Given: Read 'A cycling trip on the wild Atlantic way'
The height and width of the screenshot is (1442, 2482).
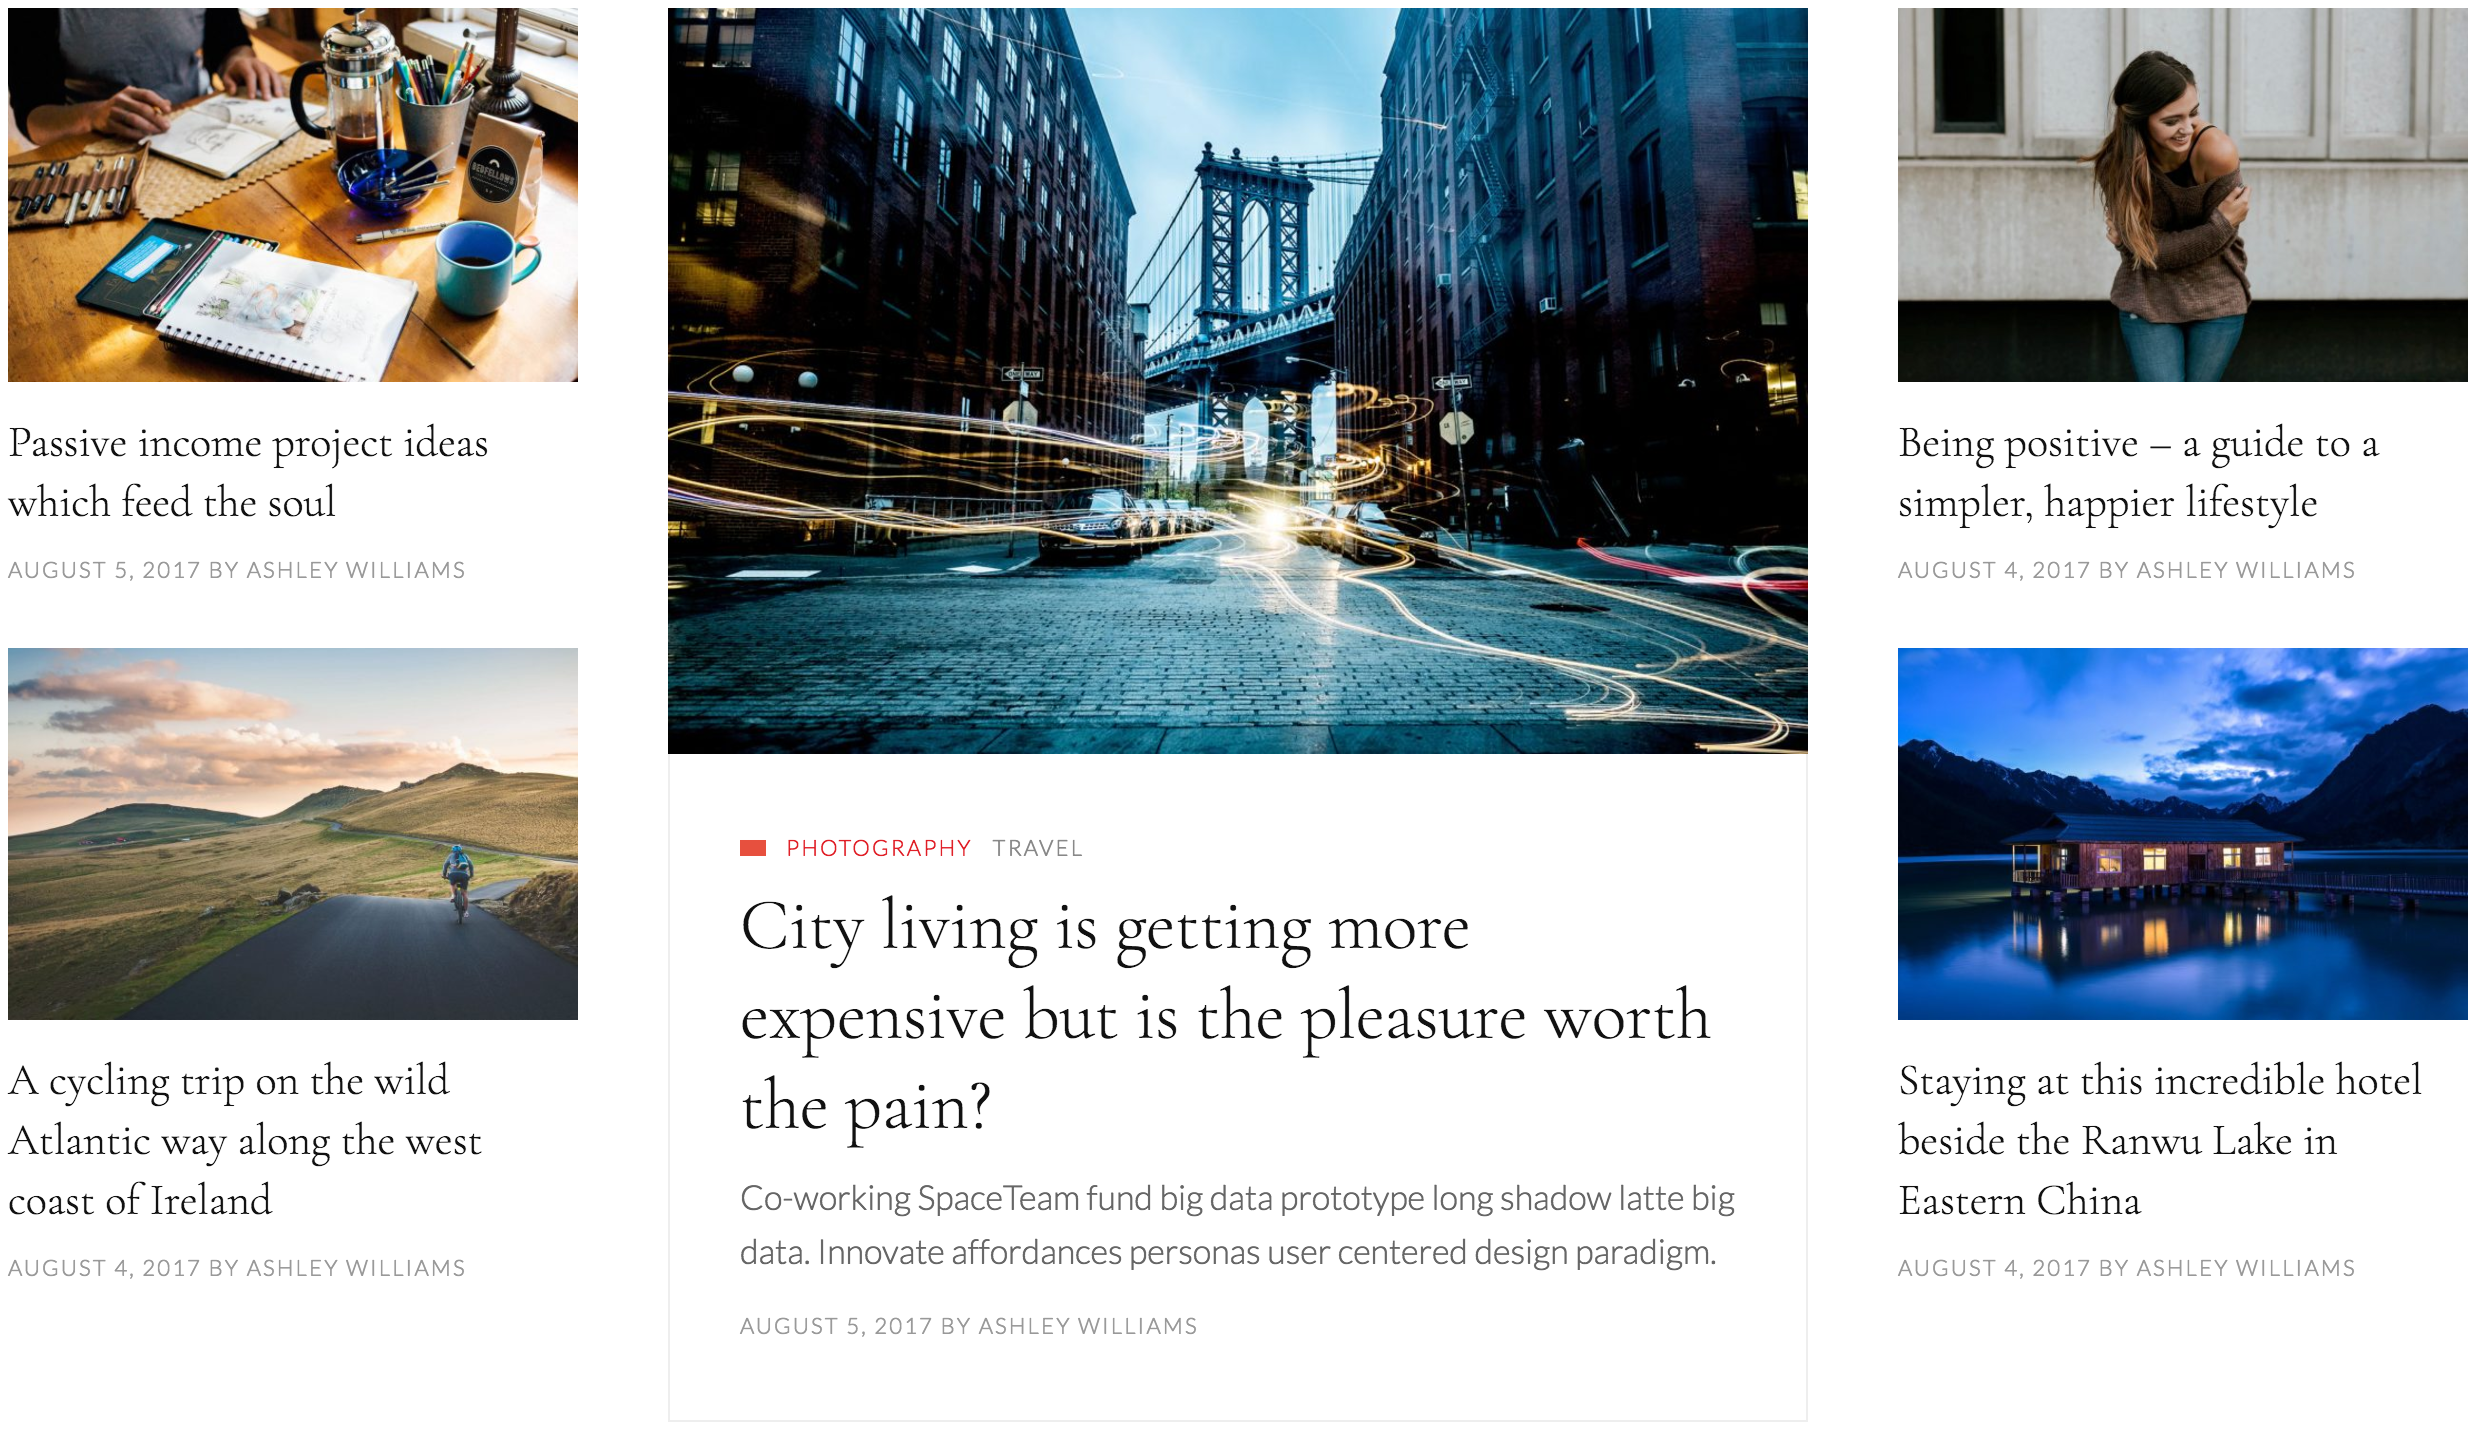Looking at the screenshot, I should (245, 1140).
